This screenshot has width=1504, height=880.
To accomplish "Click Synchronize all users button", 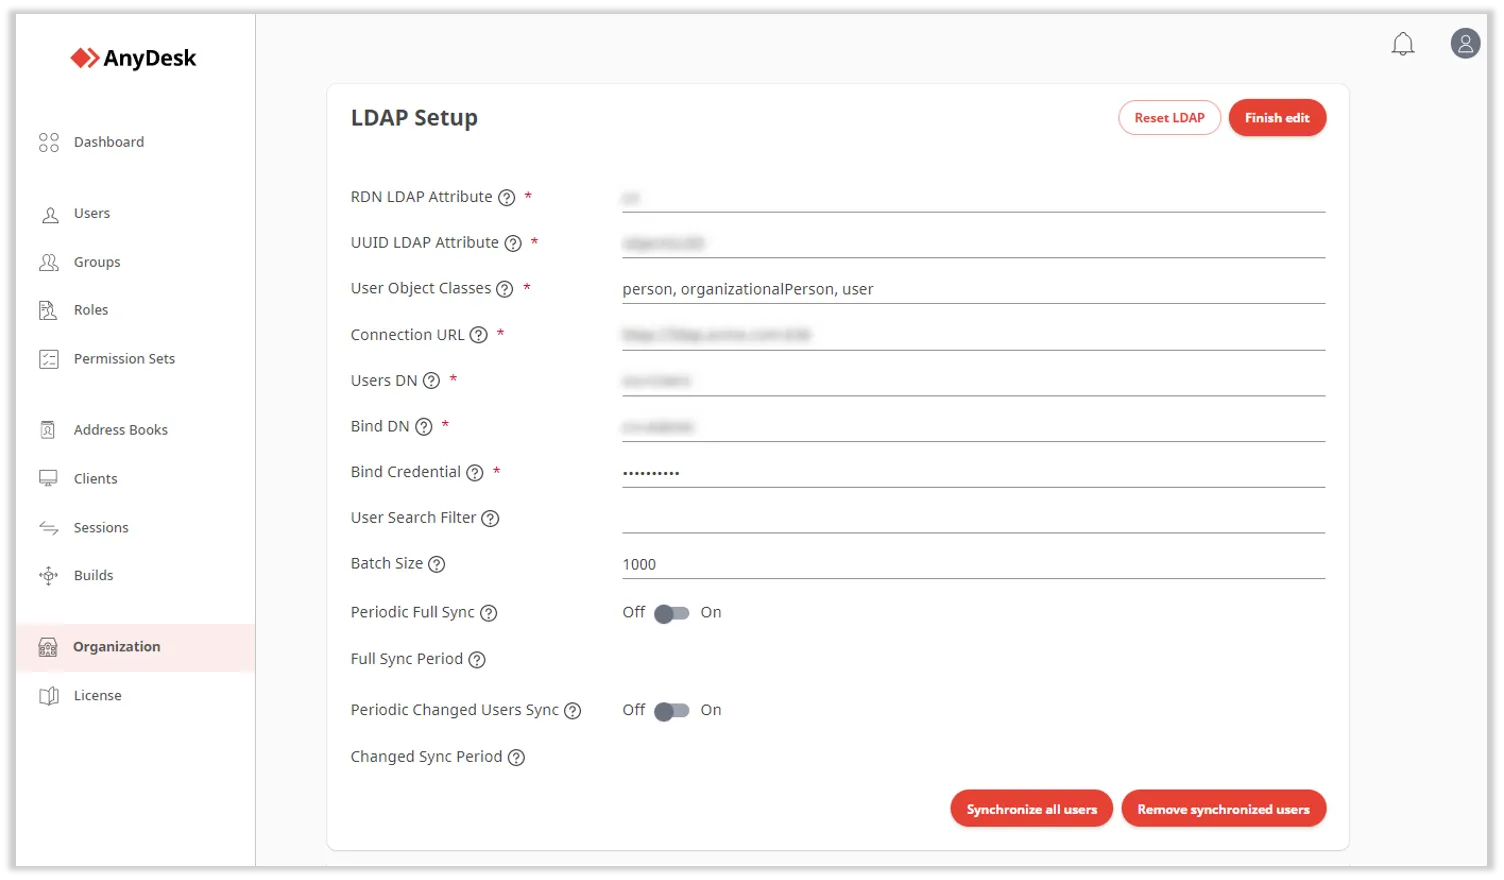I will [1031, 809].
